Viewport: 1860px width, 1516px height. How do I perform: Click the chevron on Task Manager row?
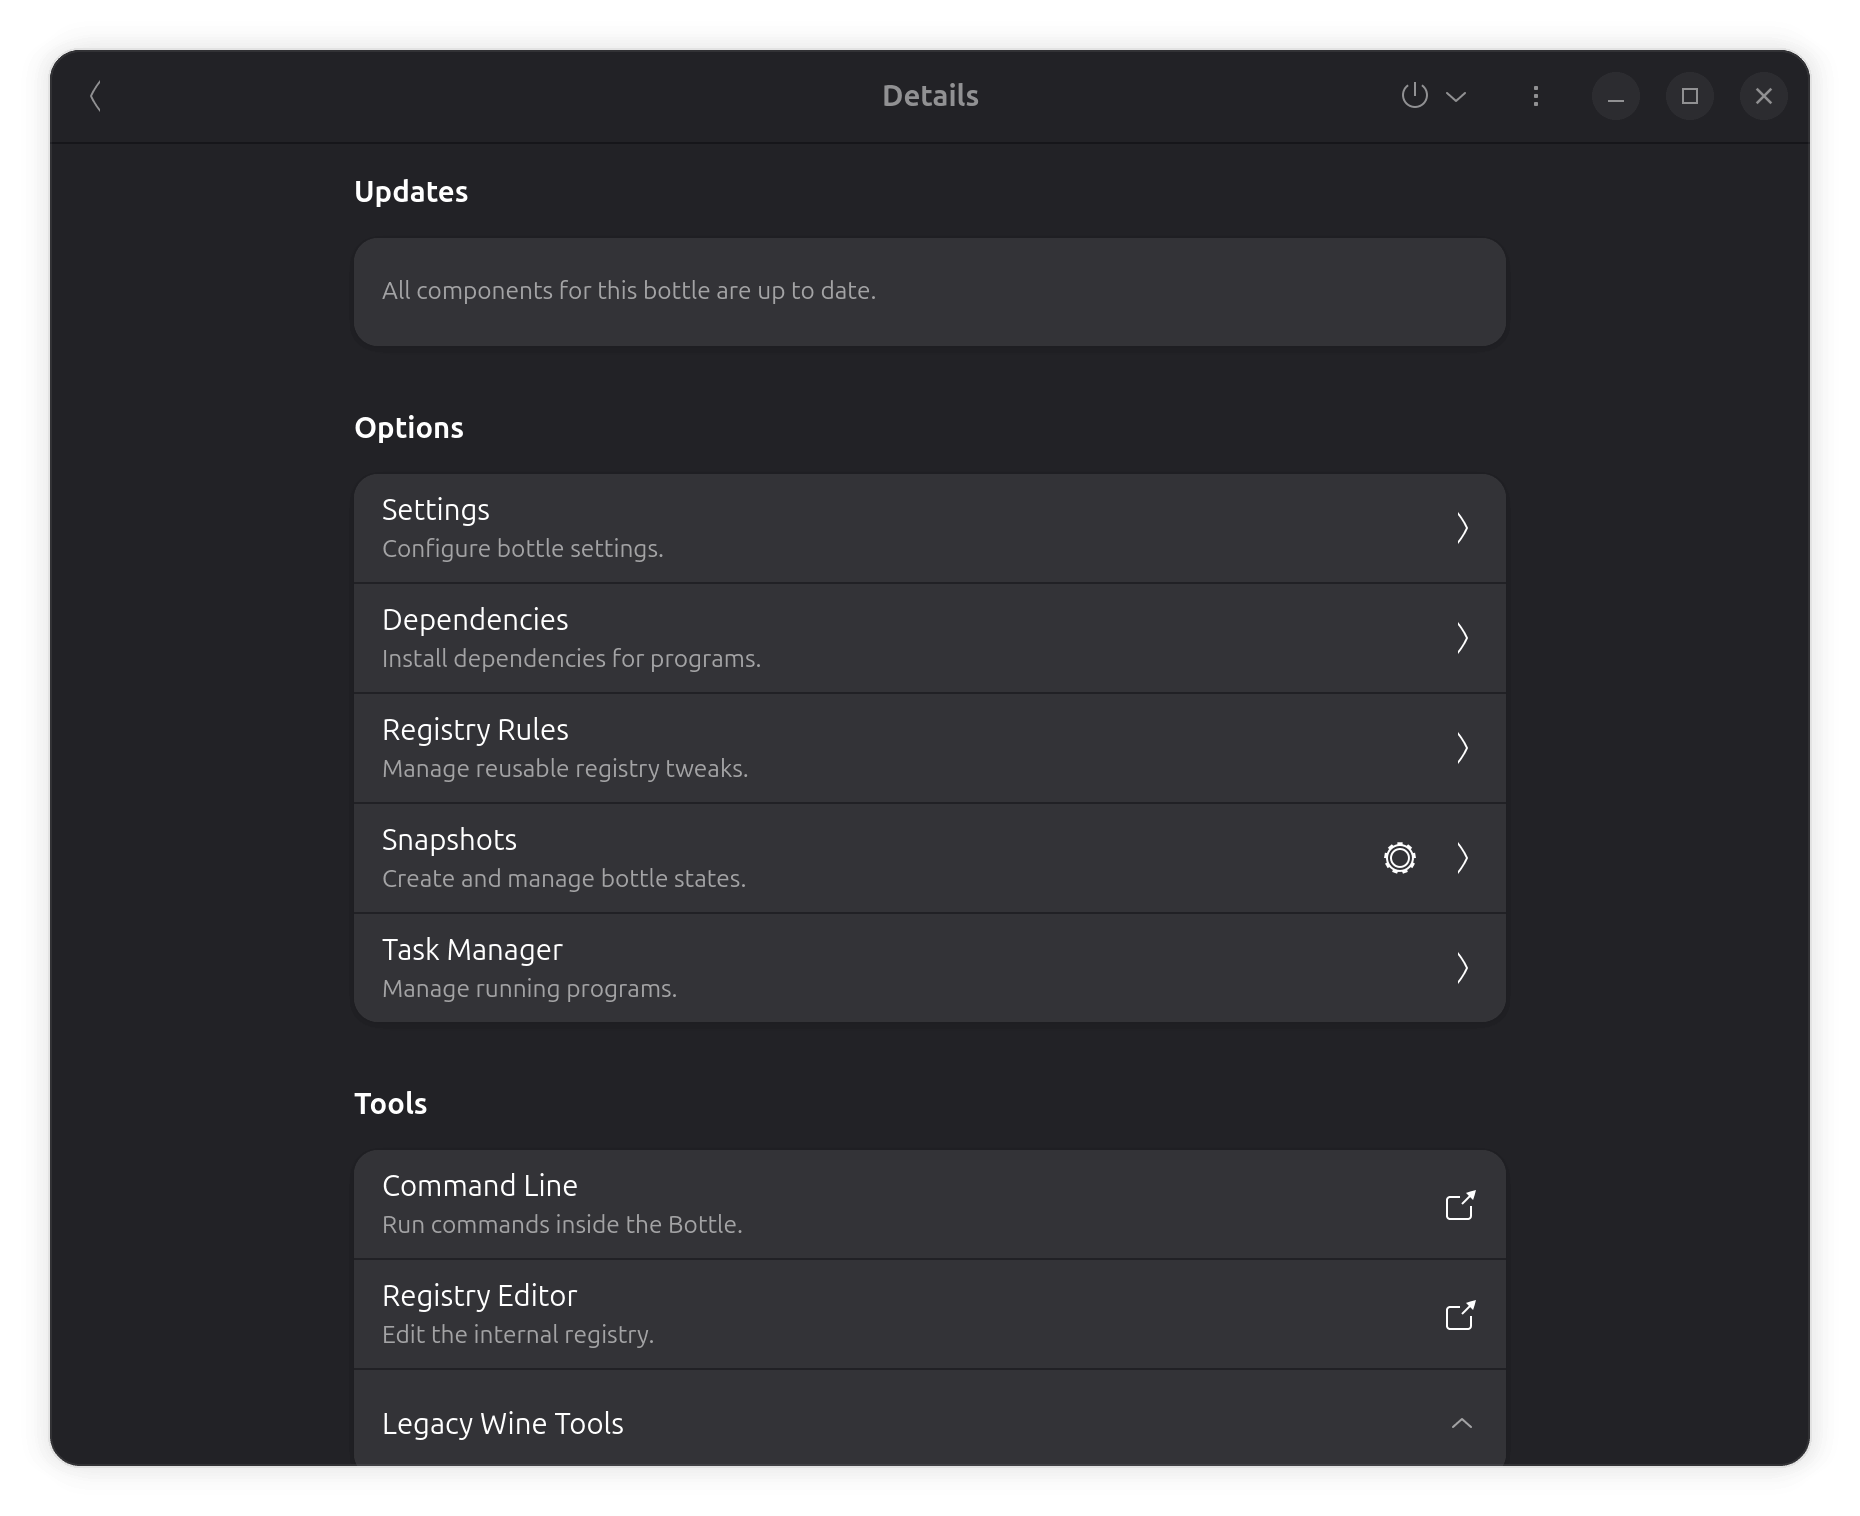(x=1462, y=968)
